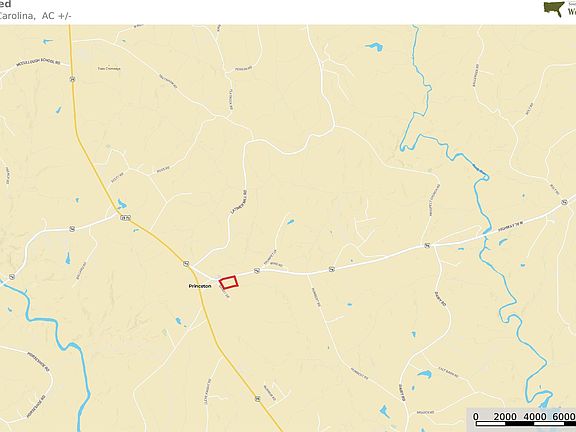576x432 pixels.
Task: Click the route shield on southern yellow highway
Action: point(257,398)
